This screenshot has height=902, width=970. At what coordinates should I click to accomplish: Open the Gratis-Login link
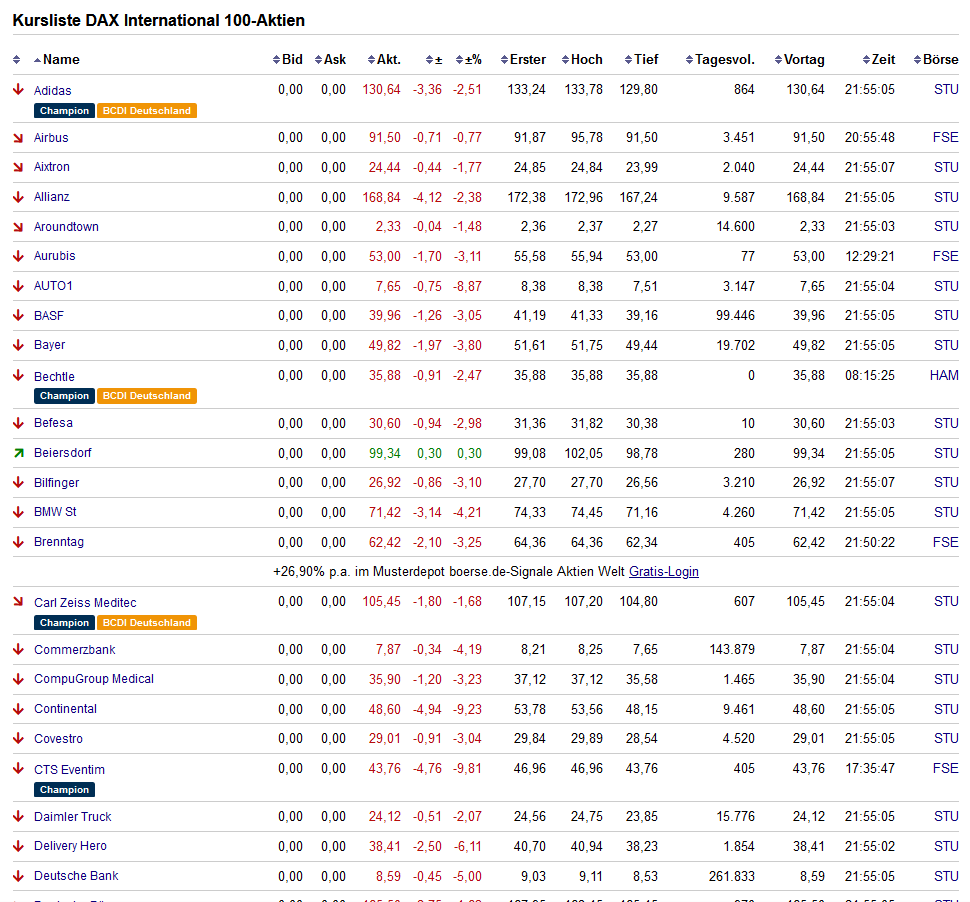point(663,572)
